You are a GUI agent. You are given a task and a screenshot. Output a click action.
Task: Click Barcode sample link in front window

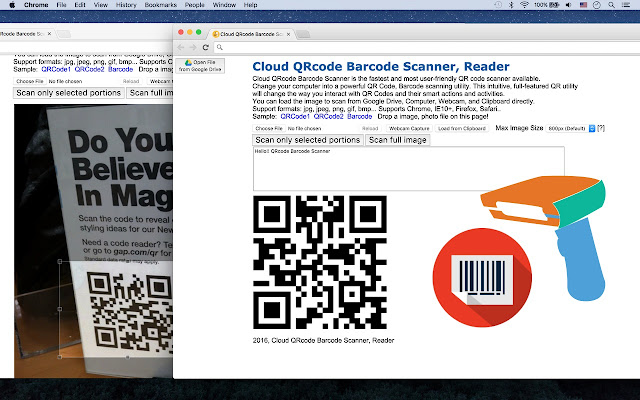point(360,116)
